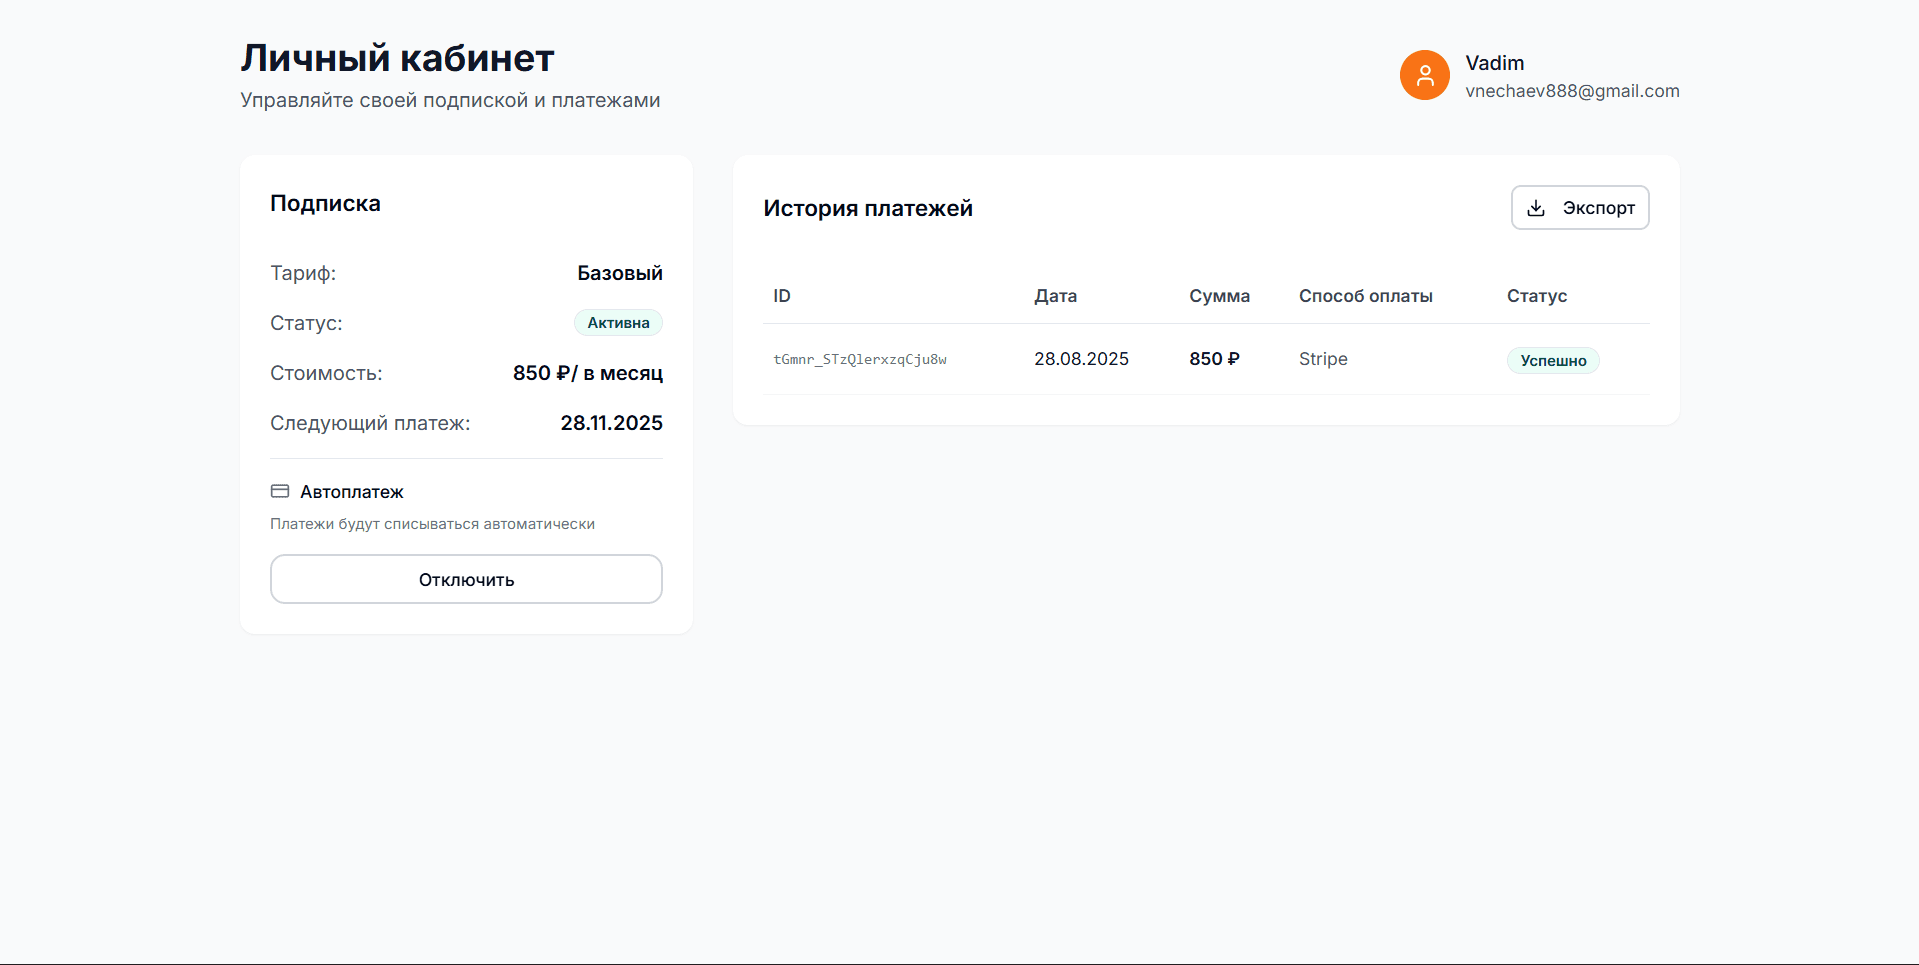This screenshot has width=1919, height=965.
Task: Disable autopay via the Отключить button
Action: coord(465,579)
